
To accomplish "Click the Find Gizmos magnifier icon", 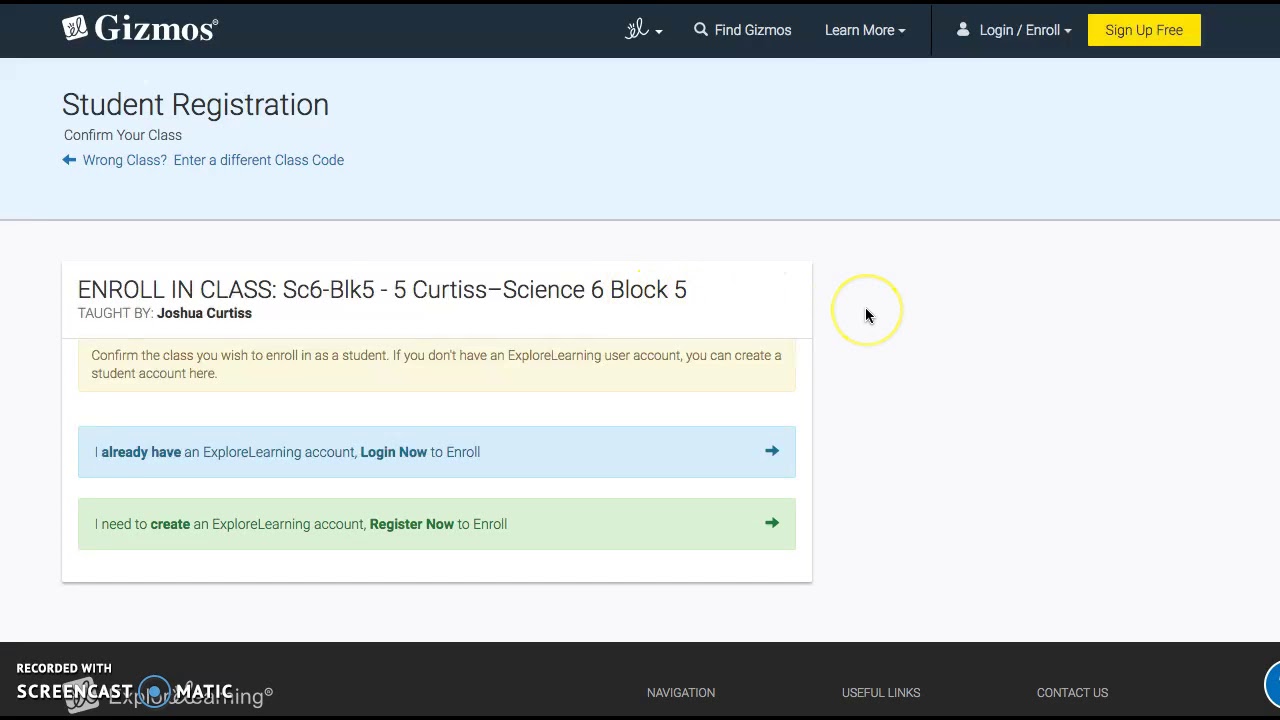I will (701, 30).
